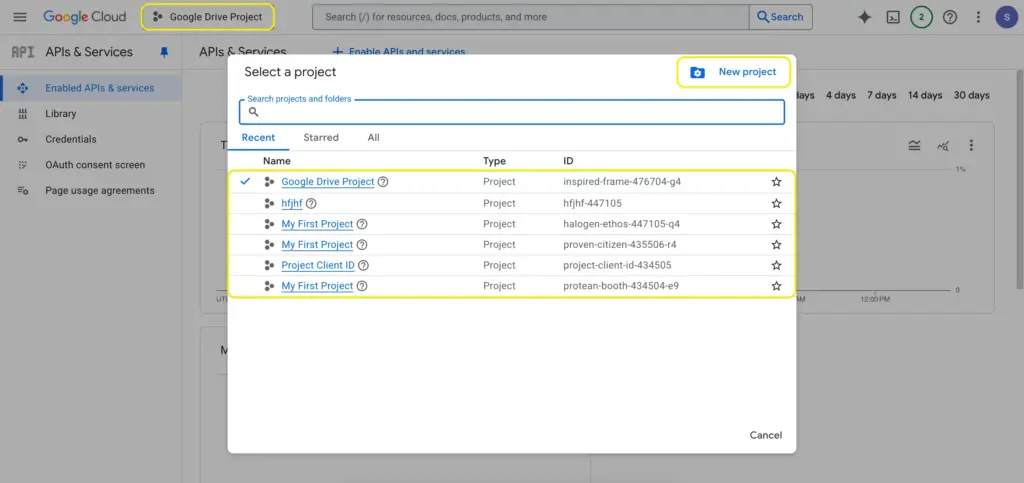1024x483 pixels.
Task: Open the help question mark icon in the top bar
Action: point(950,17)
